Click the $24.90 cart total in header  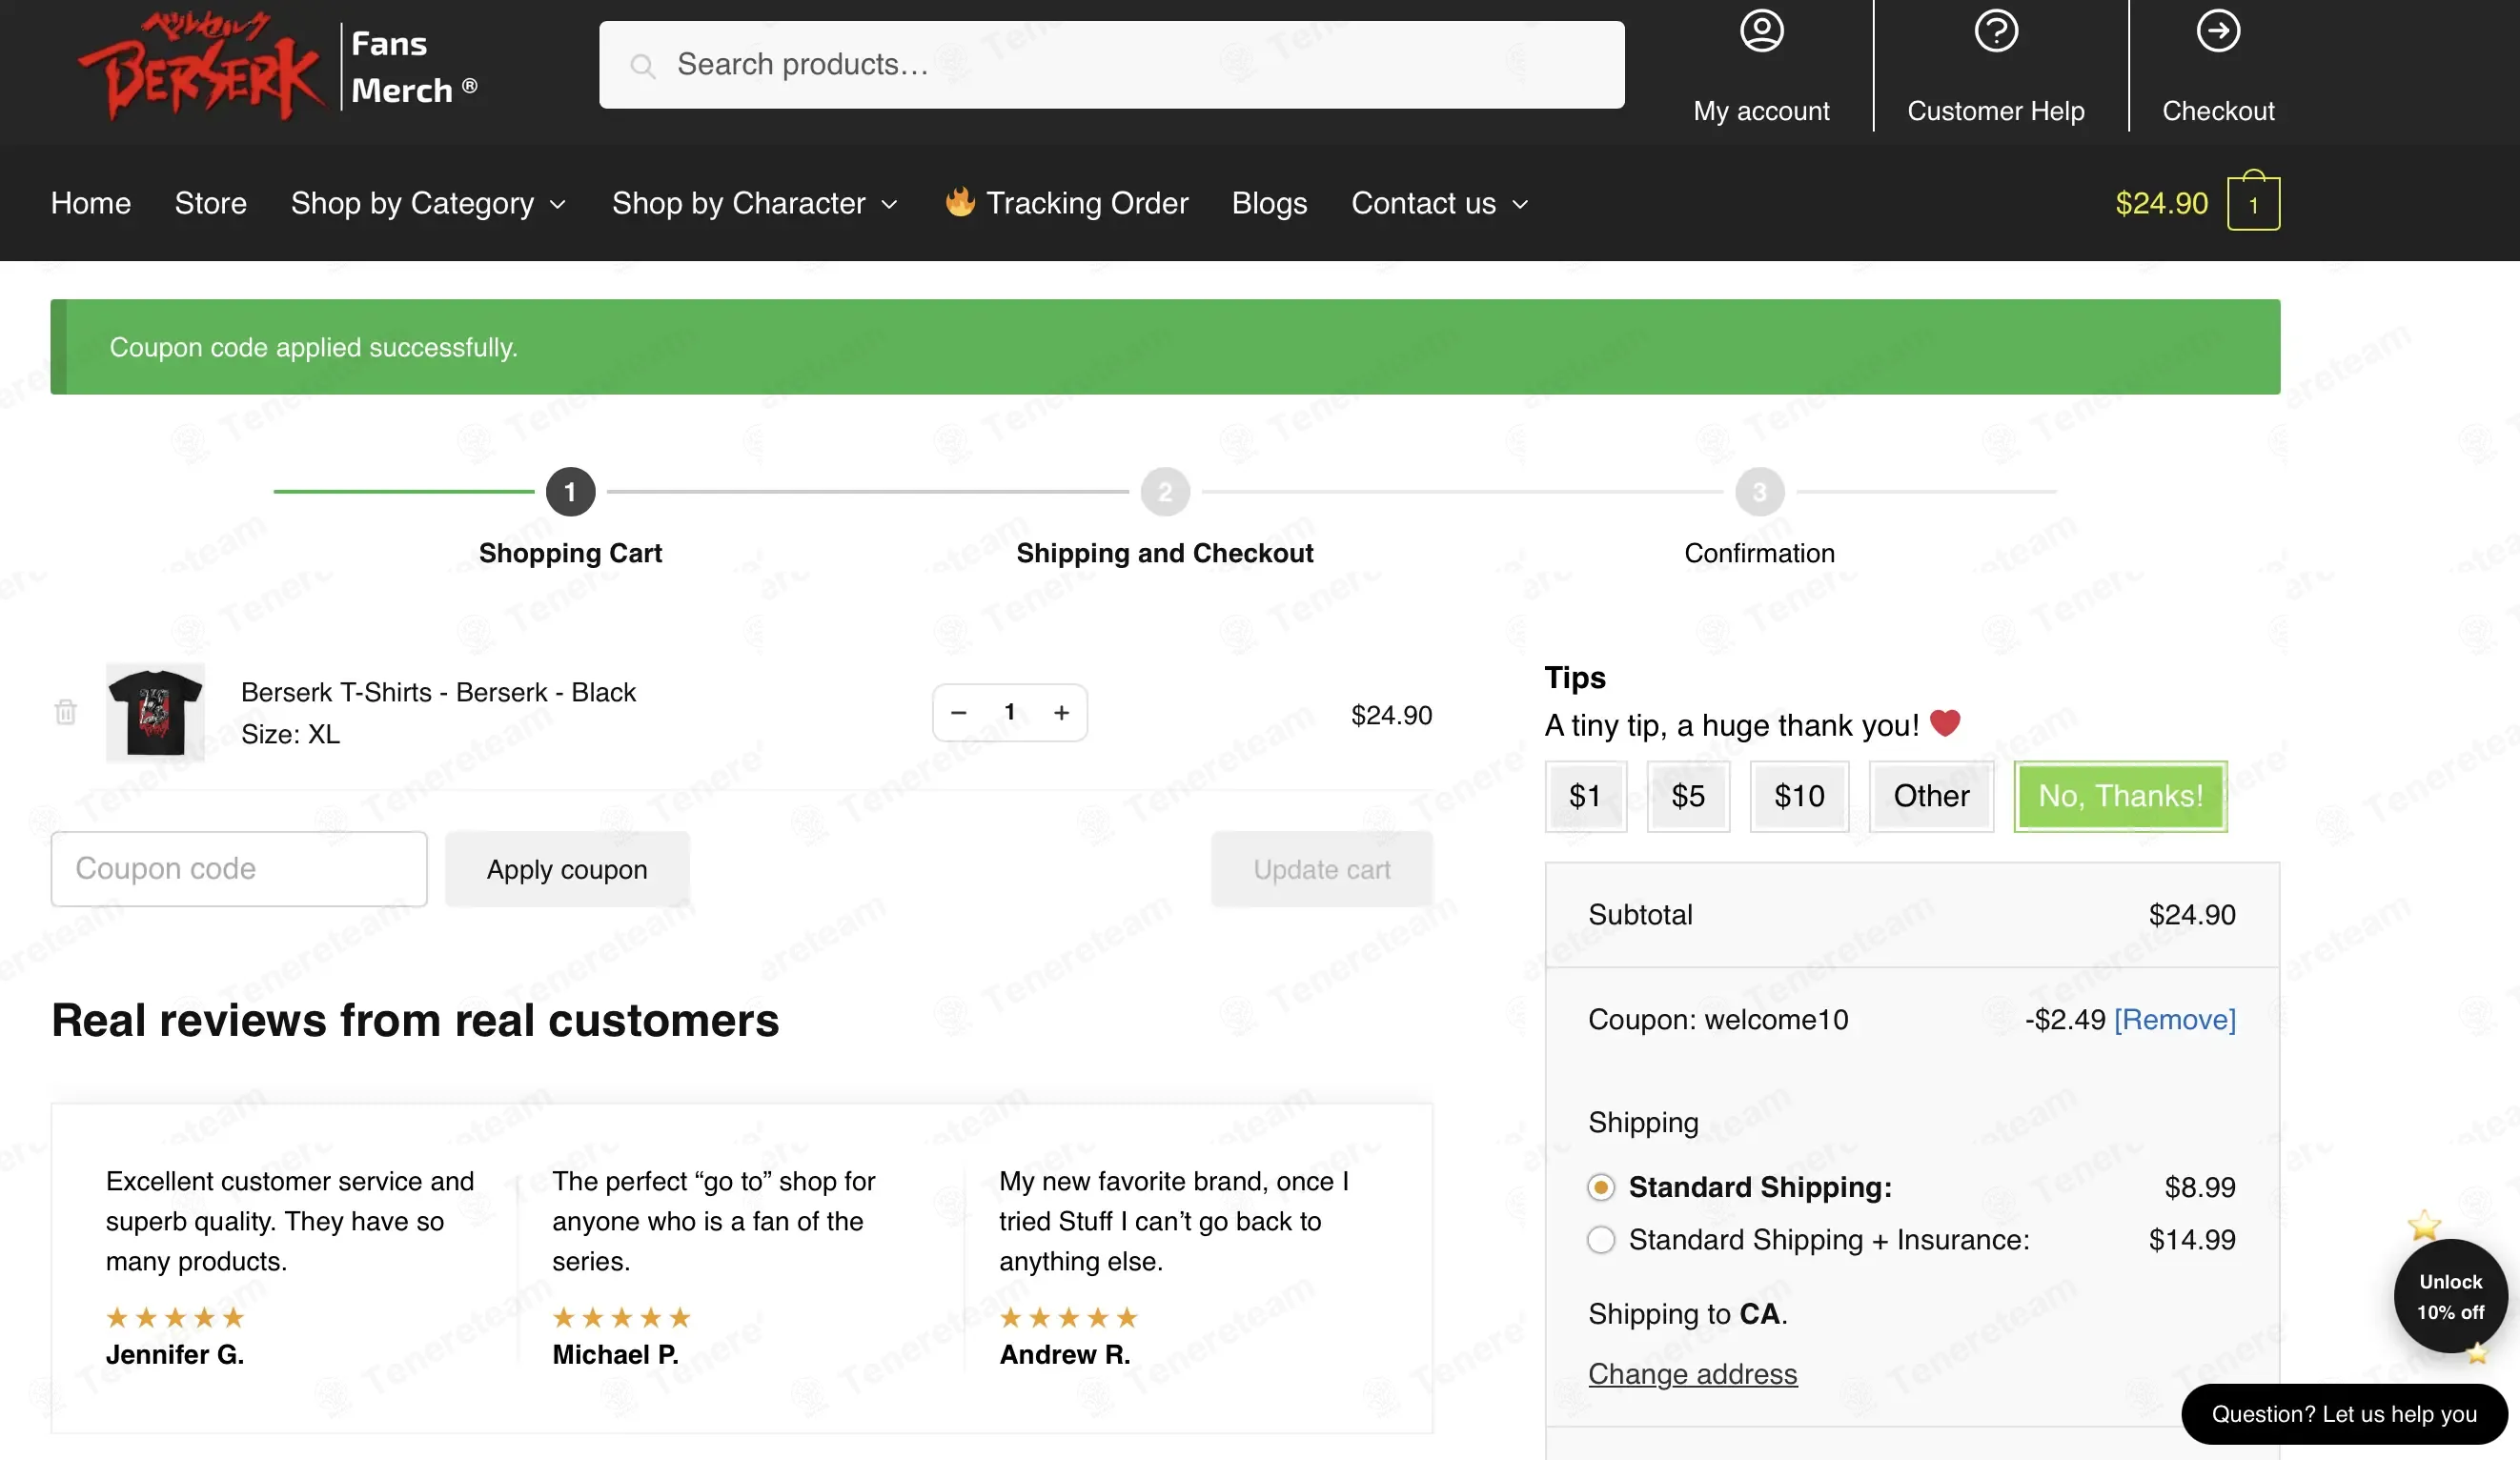(2161, 203)
